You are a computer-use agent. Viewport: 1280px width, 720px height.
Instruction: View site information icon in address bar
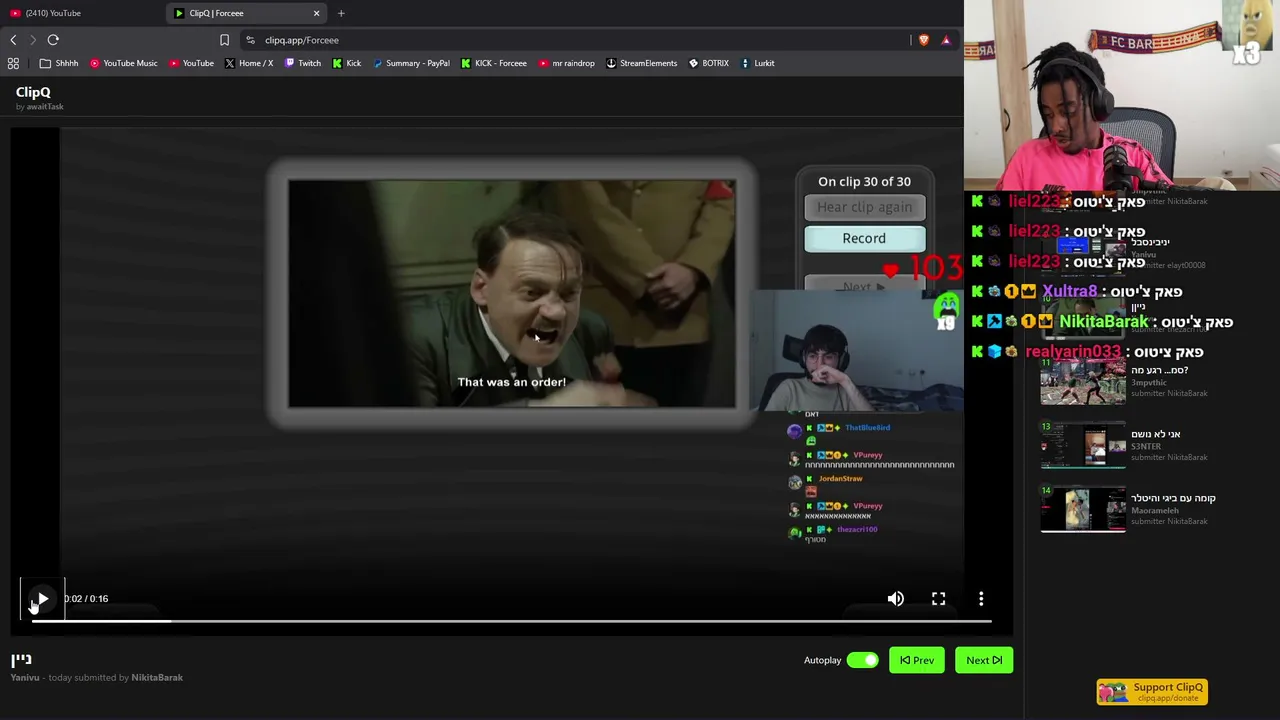point(250,40)
